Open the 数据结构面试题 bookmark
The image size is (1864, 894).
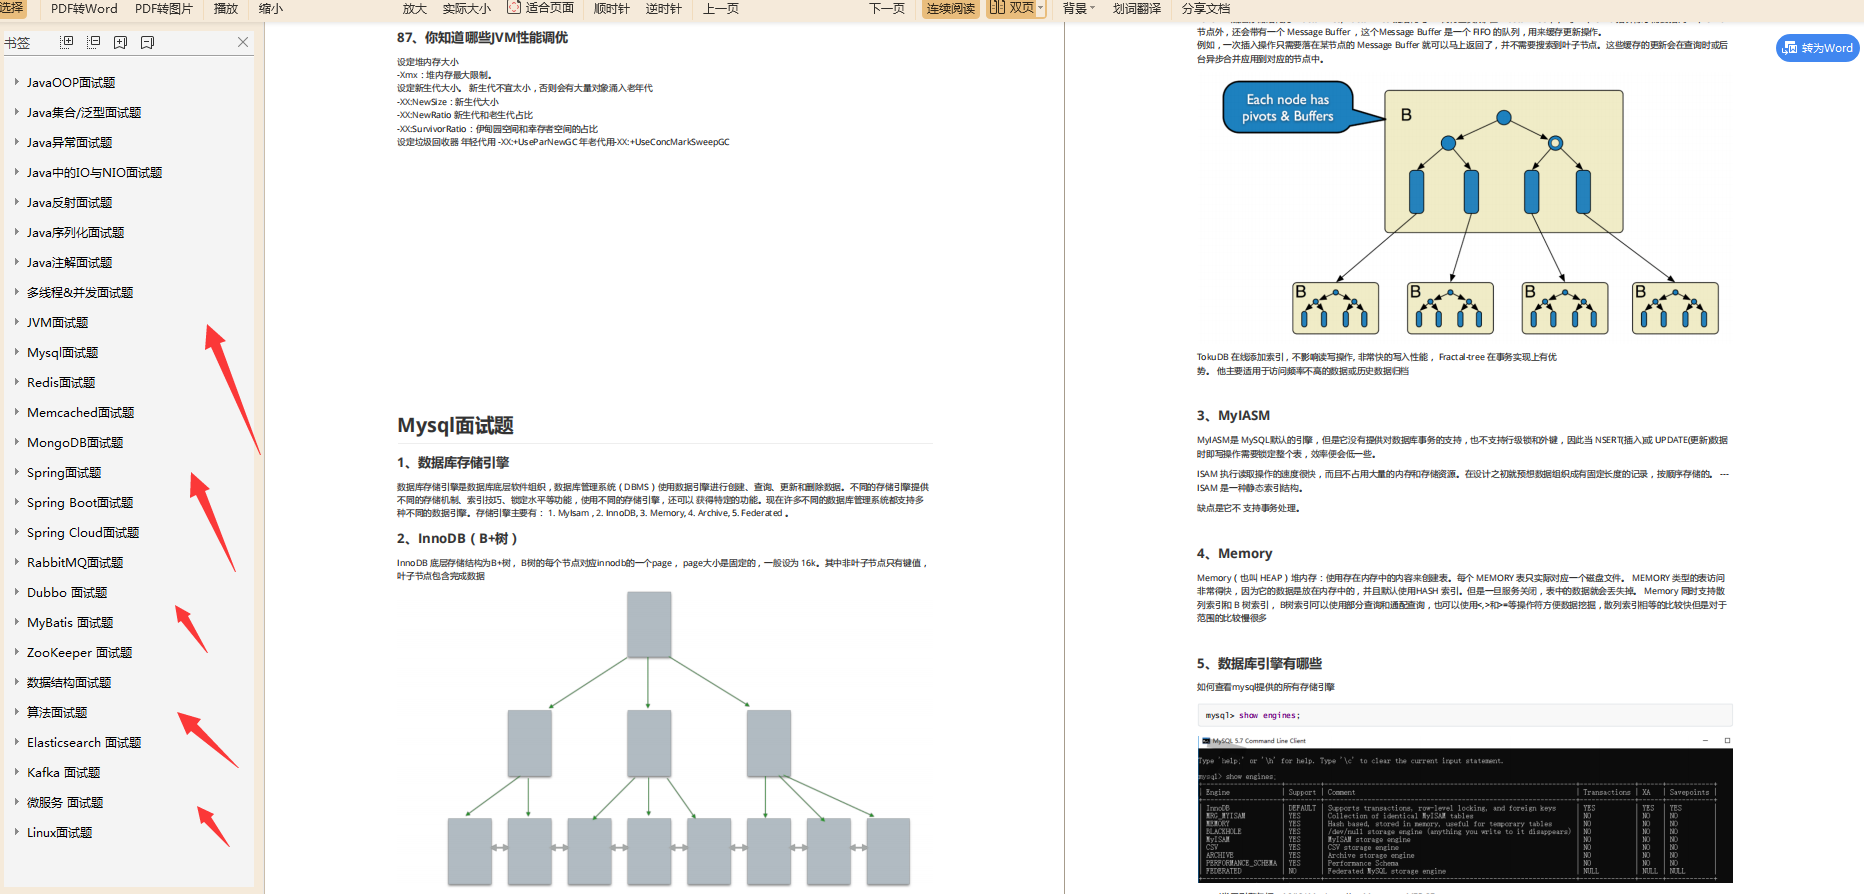click(69, 682)
